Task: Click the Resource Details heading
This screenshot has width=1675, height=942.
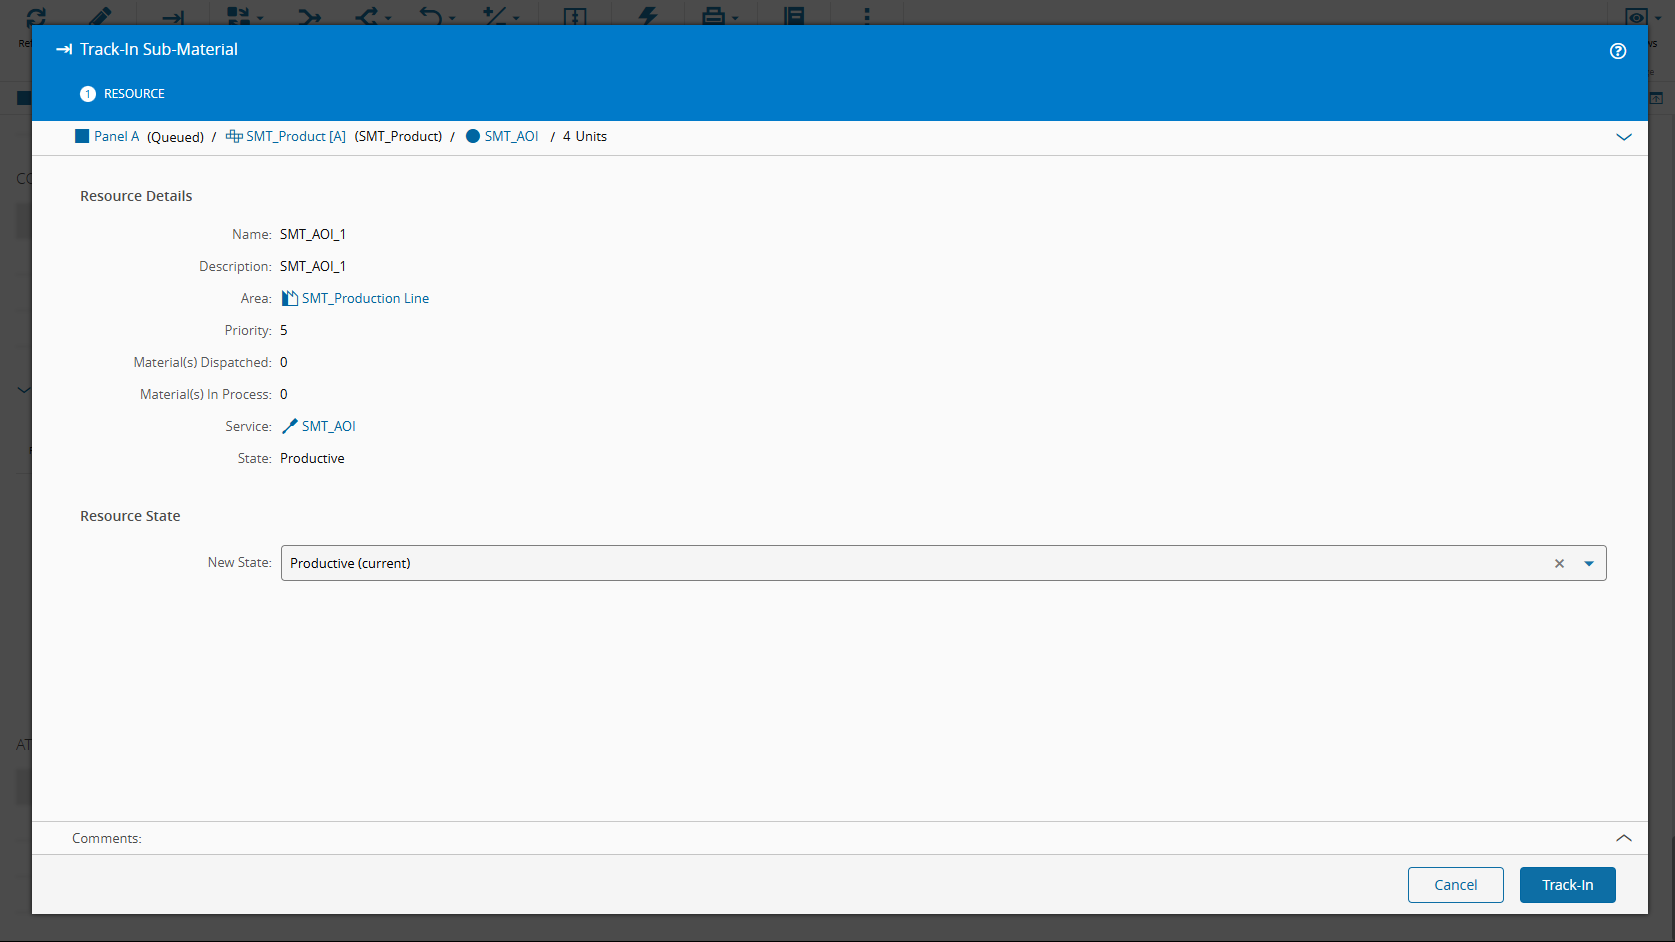Action: pyautogui.click(x=136, y=196)
